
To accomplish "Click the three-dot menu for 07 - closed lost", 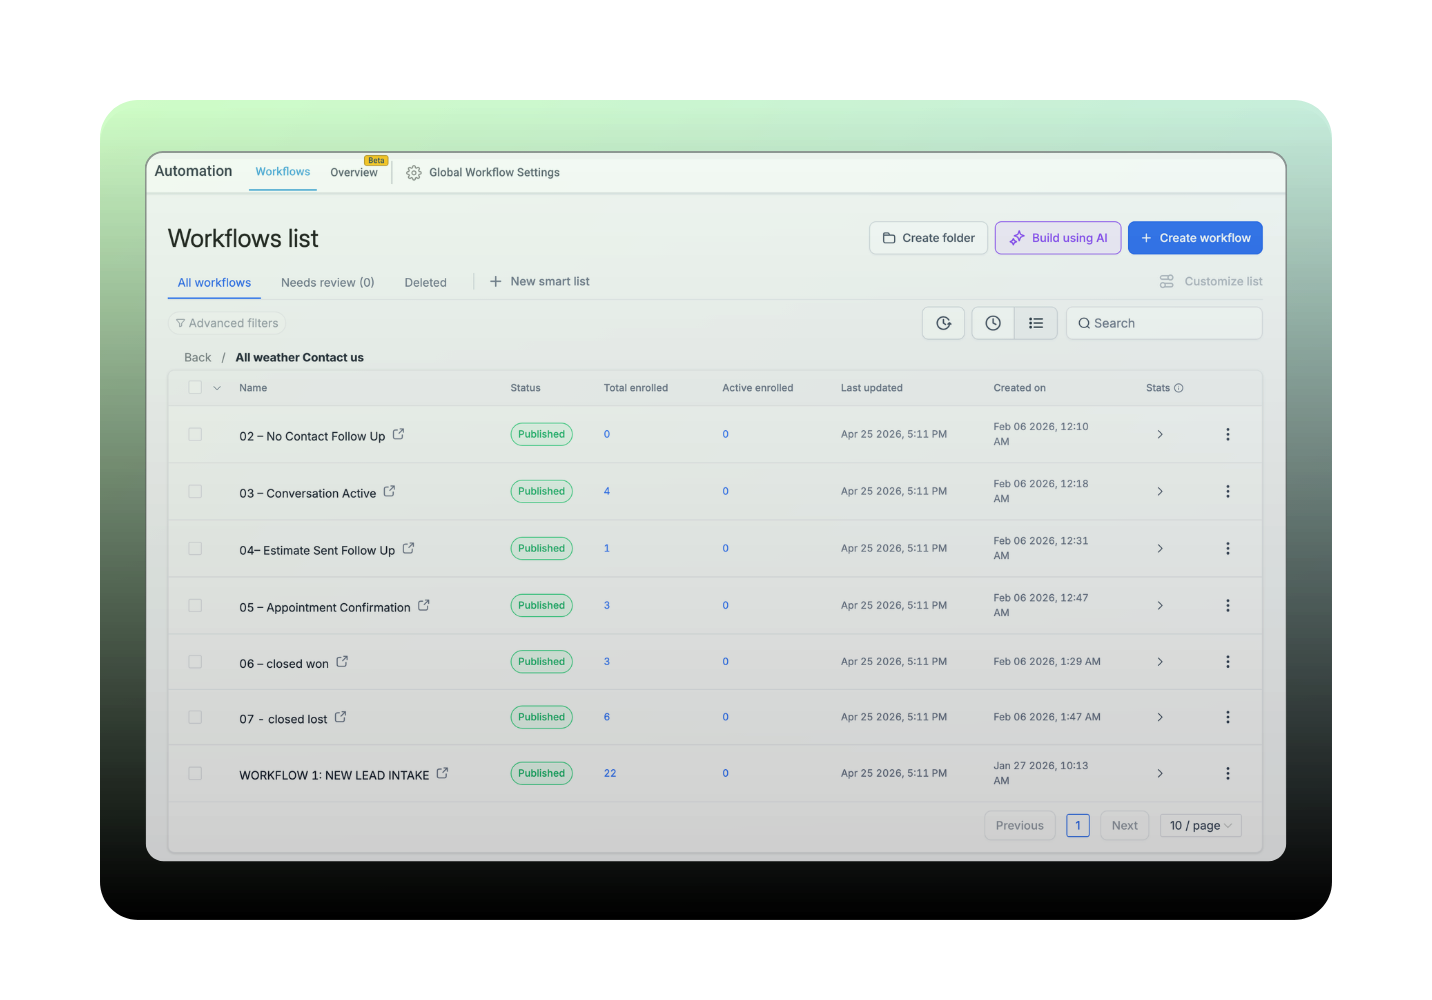I will [1228, 718].
